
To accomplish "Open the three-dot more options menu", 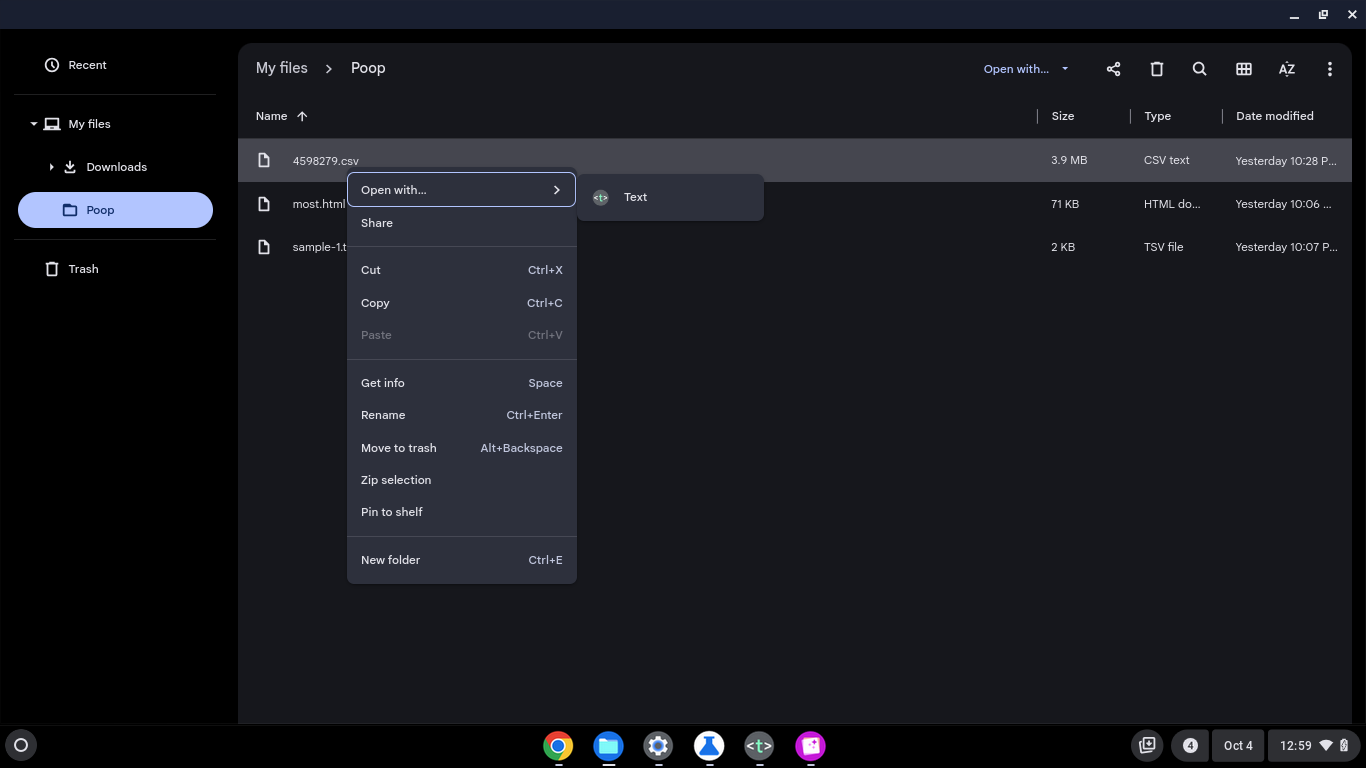I will pyautogui.click(x=1329, y=69).
